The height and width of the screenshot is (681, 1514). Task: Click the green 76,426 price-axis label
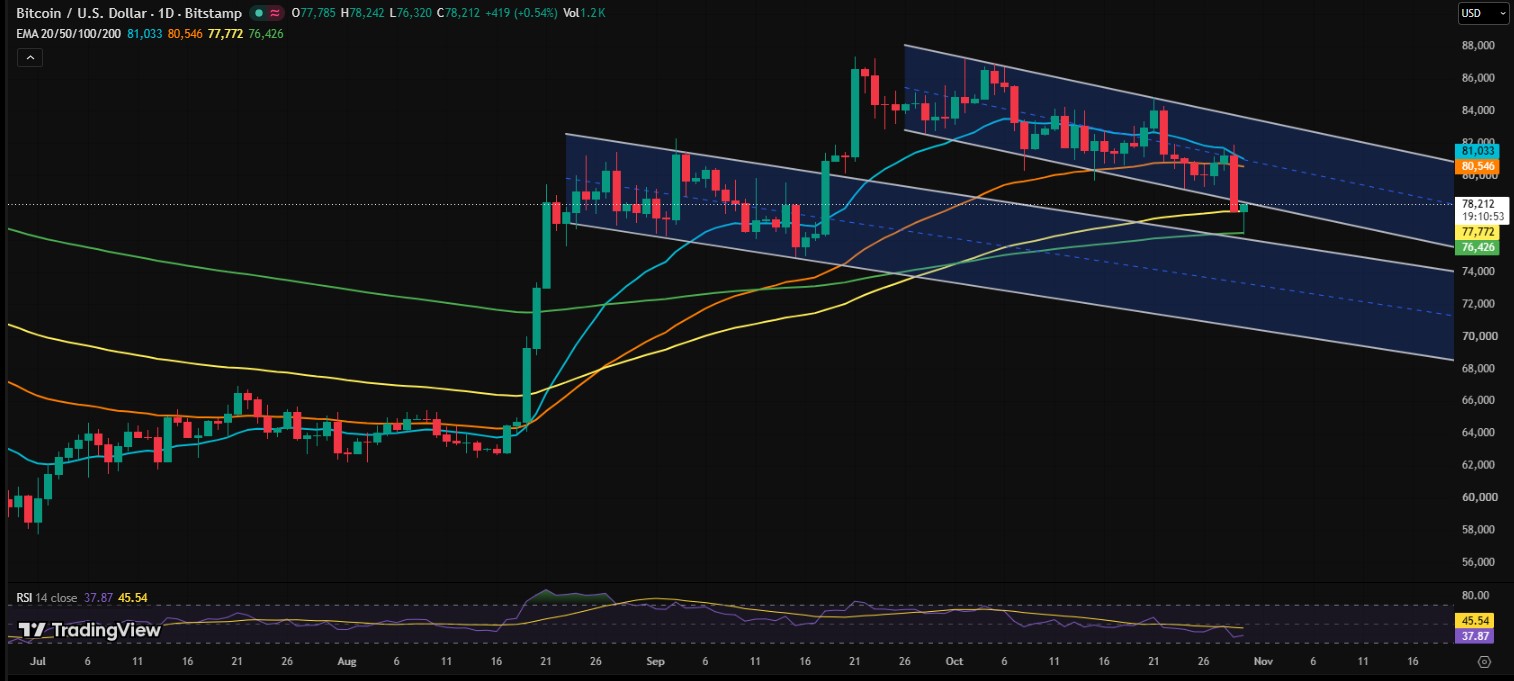pyautogui.click(x=1478, y=247)
